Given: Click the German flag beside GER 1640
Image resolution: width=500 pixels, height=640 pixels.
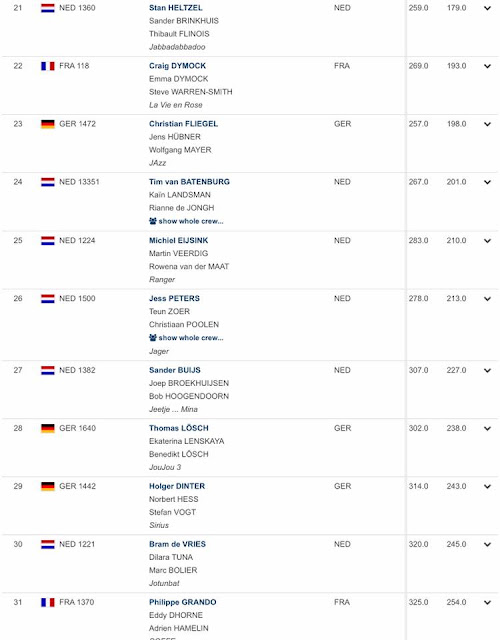Looking at the screenshot, I should 48,428.
